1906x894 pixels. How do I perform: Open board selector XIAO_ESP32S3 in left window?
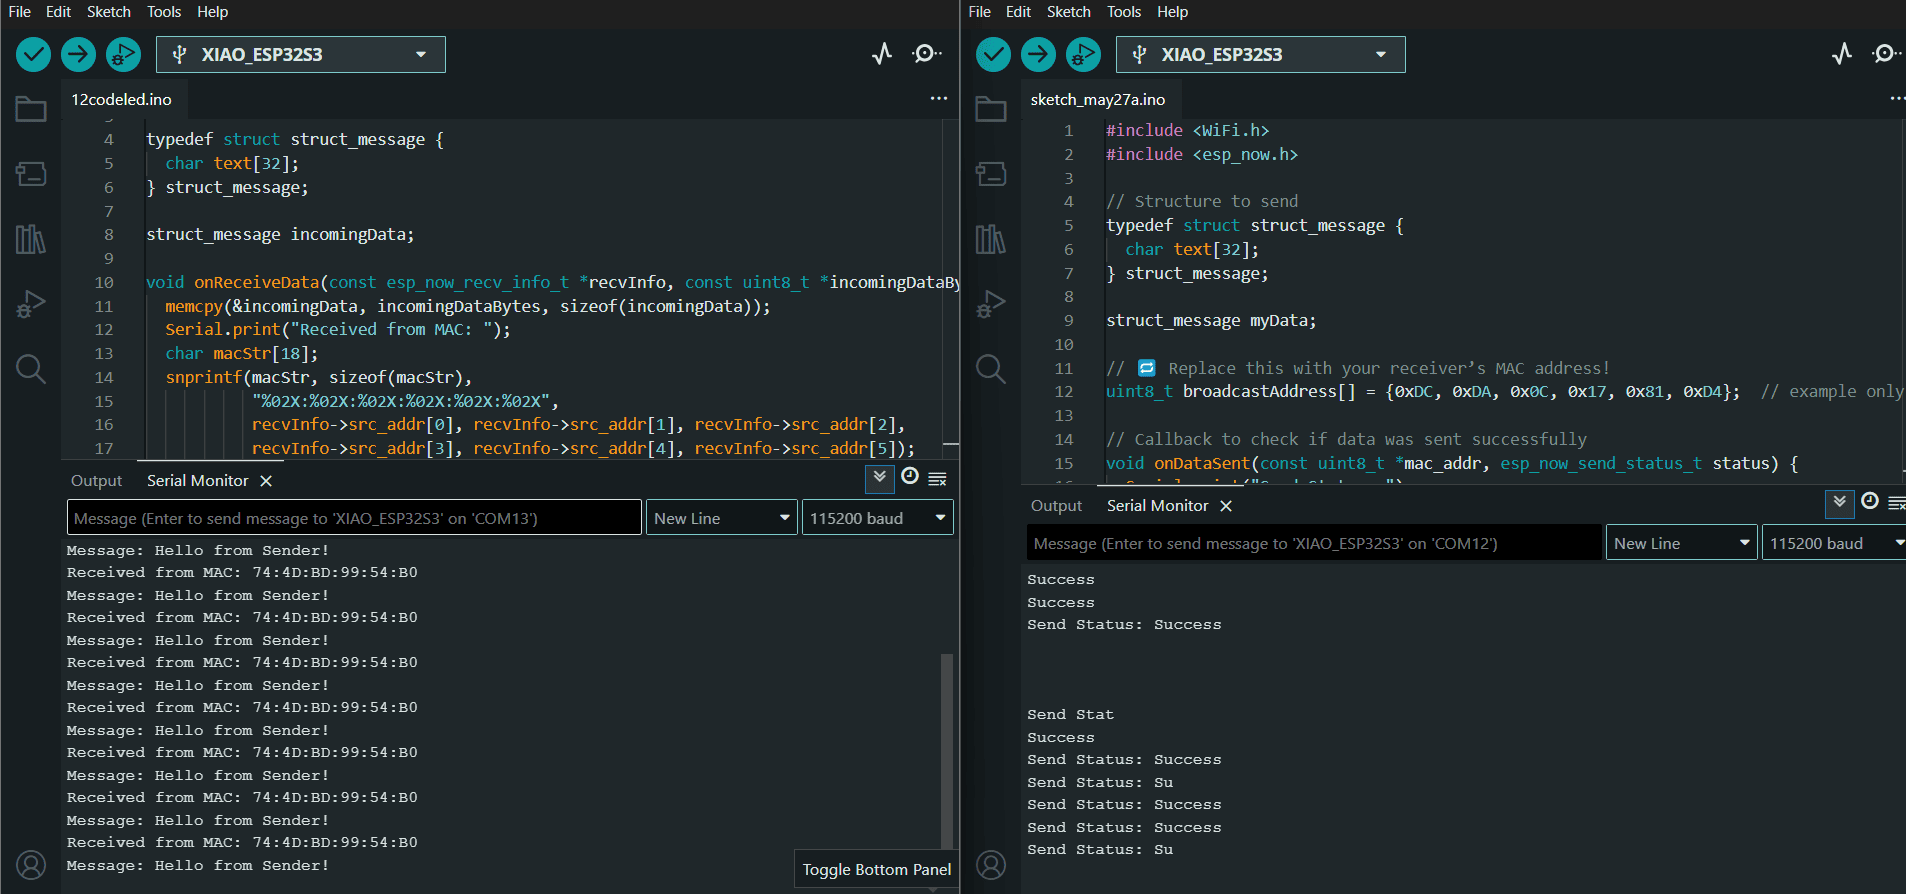pyautogui.click(x=301, y=54)
